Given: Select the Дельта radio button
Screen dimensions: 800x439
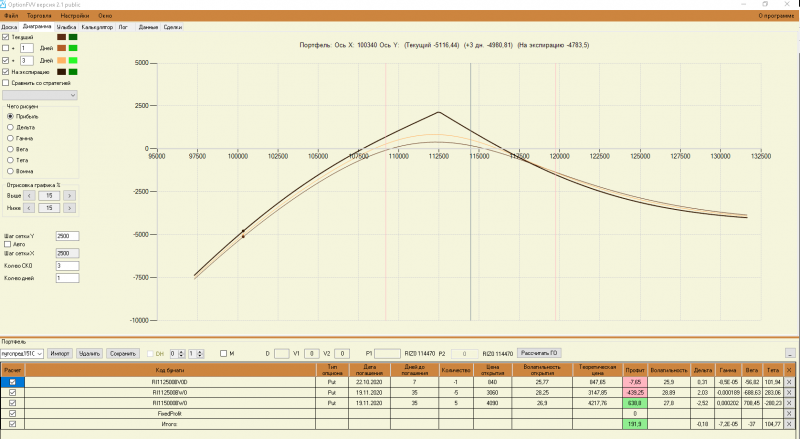Looking at the screenshot, I should (10, 127).
